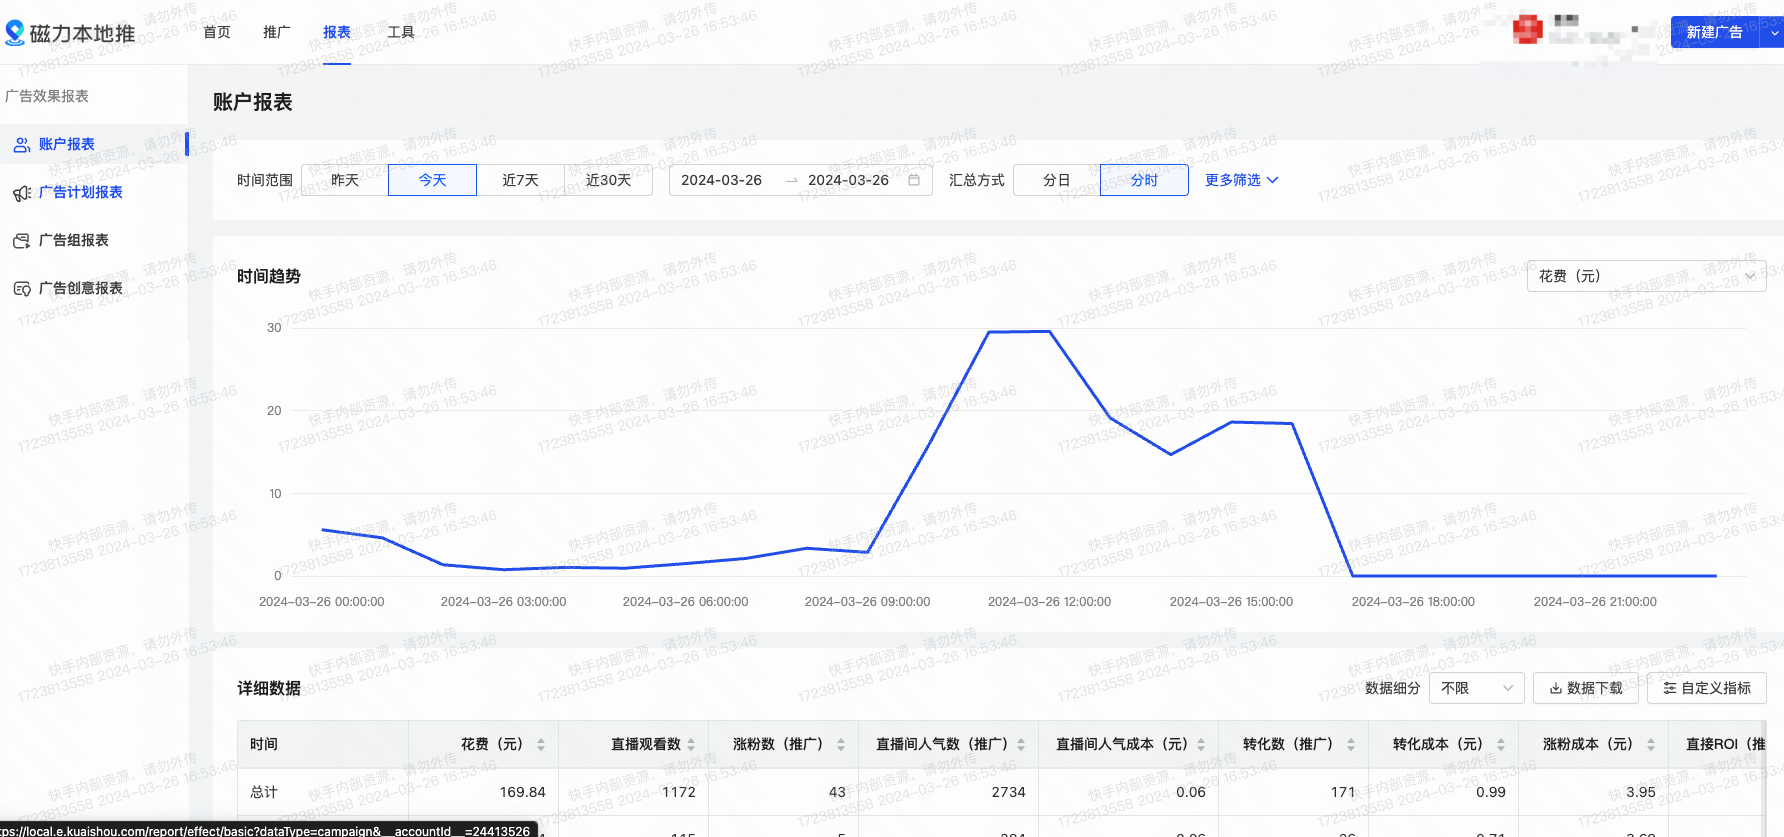Image resolution: width=1784 pixels, height=837 pixels.
Task: Click end date 2024-03-26 field
Action: coord(848,180)
